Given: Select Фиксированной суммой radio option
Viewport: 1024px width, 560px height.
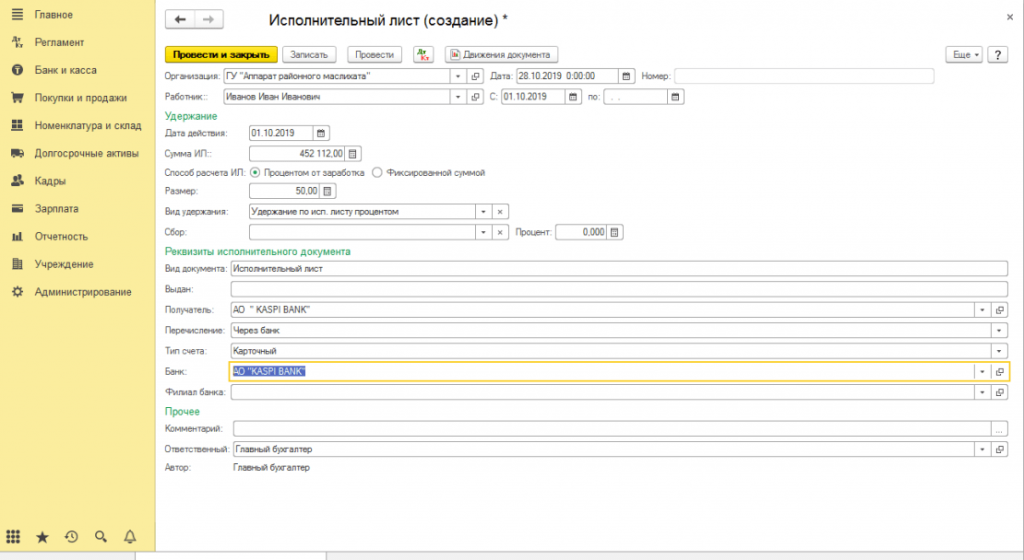Looking at the screenshot, I should coord(377,173).
